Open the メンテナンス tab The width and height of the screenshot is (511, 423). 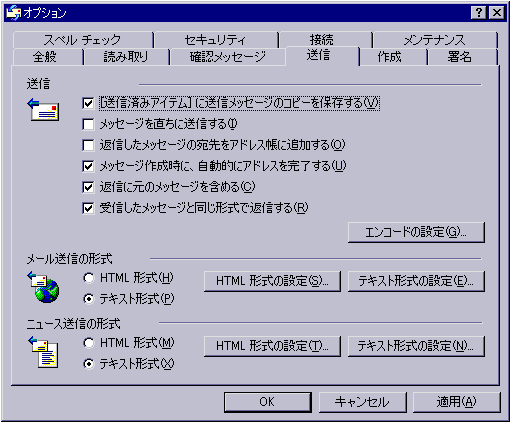(x=434, y=40)
